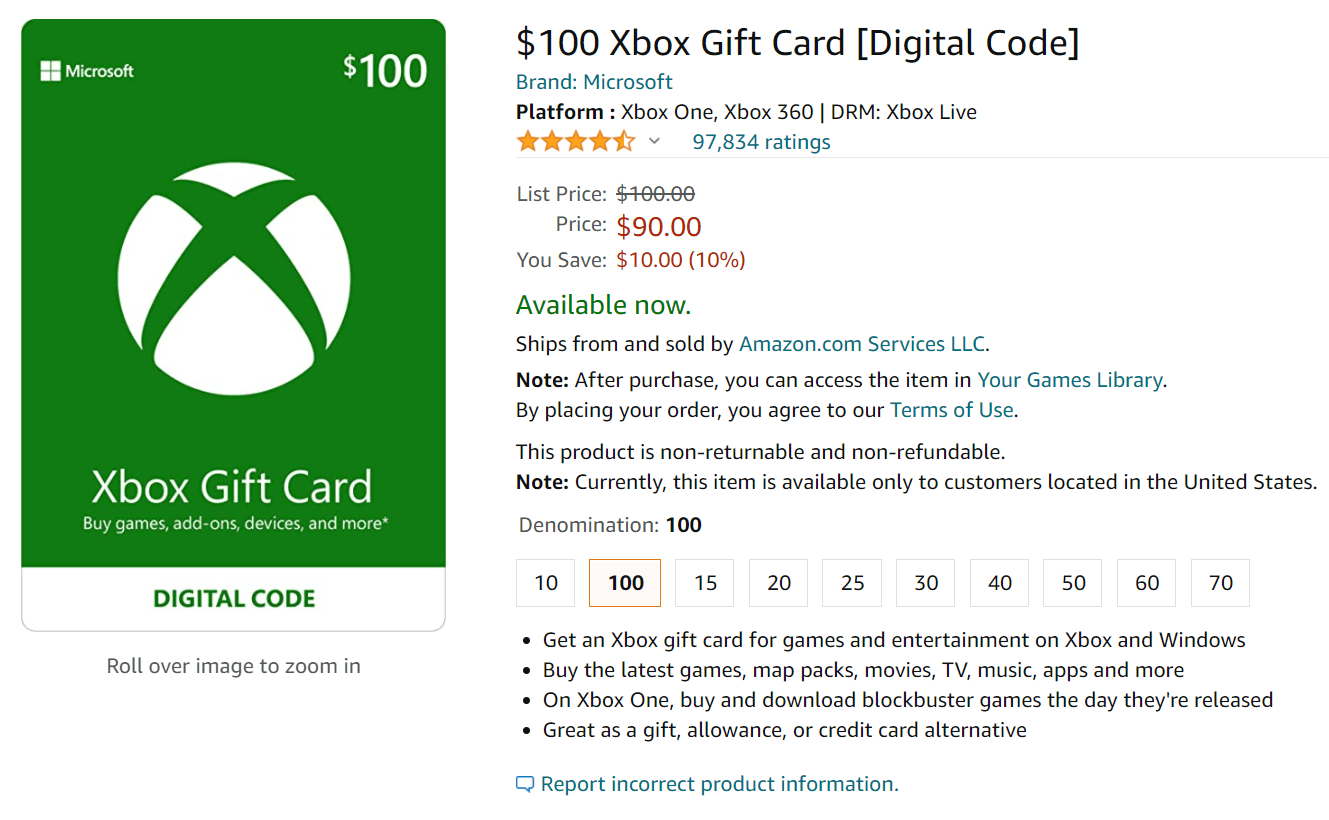Select the $15 denomination
1329x820 pixels.
[x=704, y=582]
